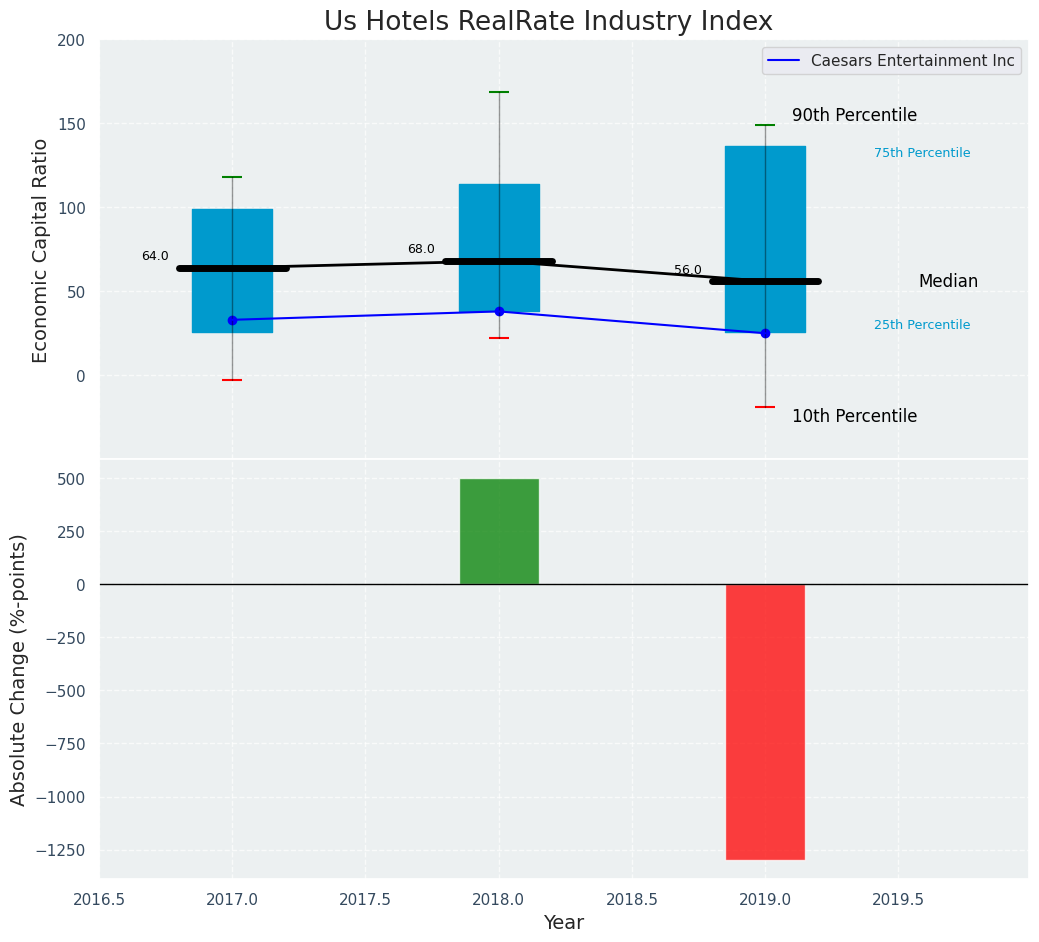Click the Economic Capital Ratio axis label
The width and height of the screenshot is (1039, 942).
[x=41, y=250]
